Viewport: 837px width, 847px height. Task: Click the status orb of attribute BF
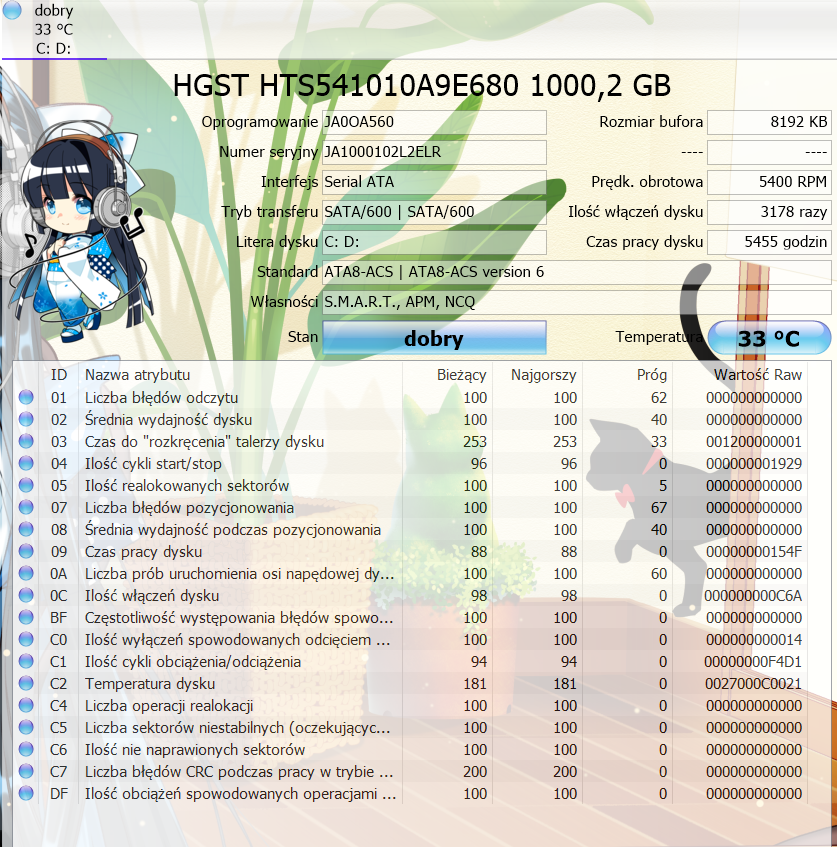(x=26, y=618)
